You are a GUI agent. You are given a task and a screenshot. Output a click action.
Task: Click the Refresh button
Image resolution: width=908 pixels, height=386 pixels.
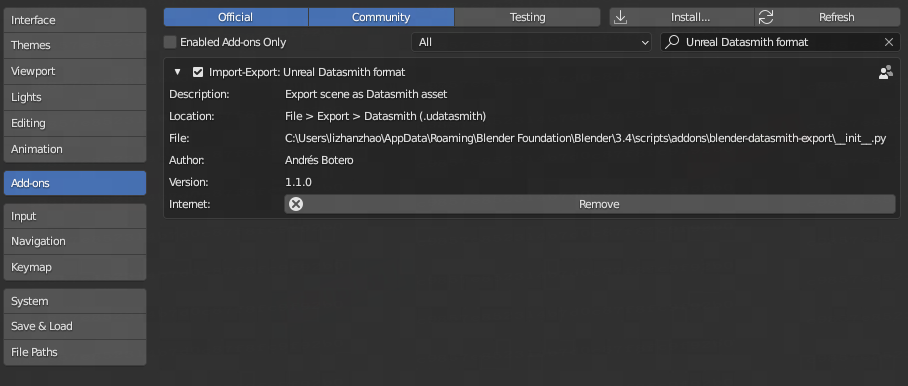pos(828,17)
